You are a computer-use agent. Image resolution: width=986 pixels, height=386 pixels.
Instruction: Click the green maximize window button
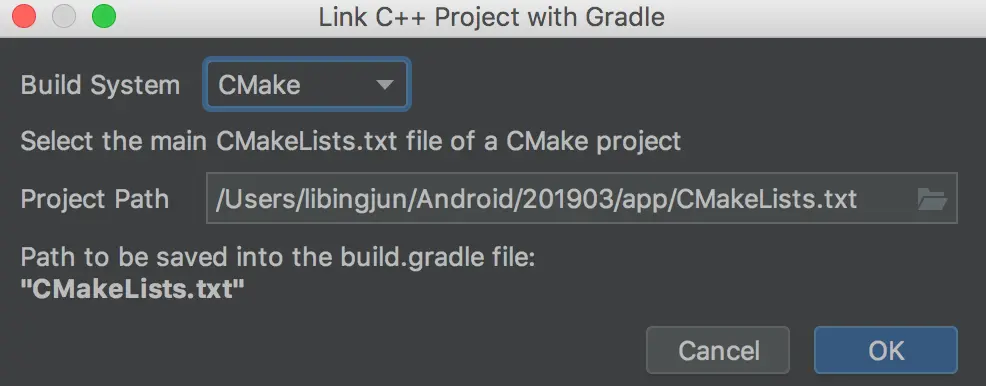(104, 17)
